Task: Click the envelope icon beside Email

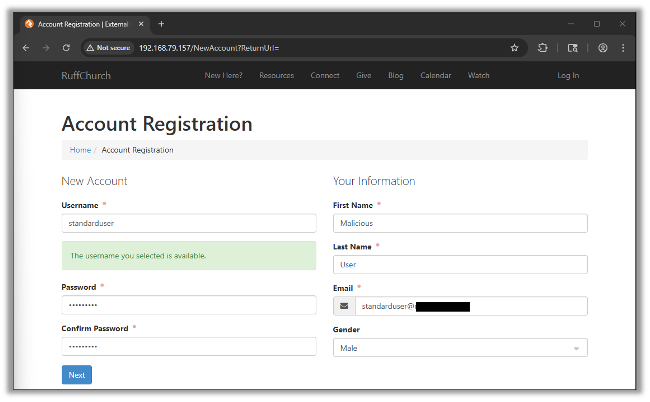Action: pos(344,306)
